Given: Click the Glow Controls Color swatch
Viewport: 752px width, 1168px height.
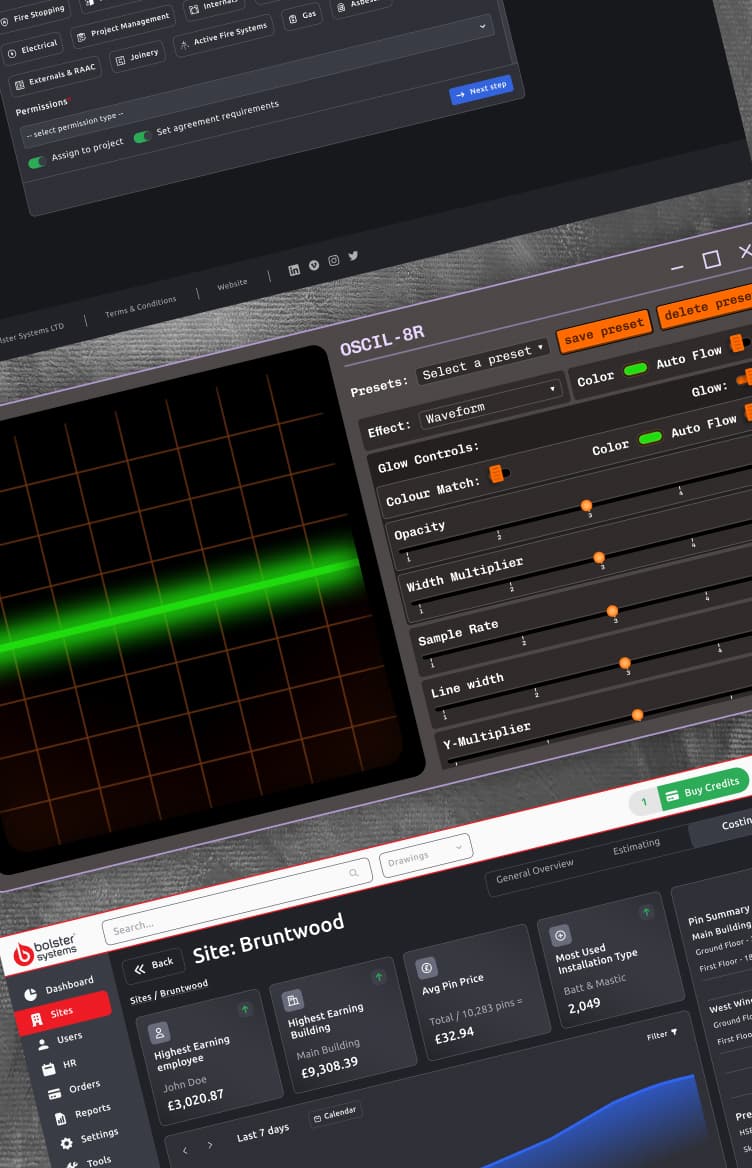Looking at the screenshot, I should coord(650,437).
